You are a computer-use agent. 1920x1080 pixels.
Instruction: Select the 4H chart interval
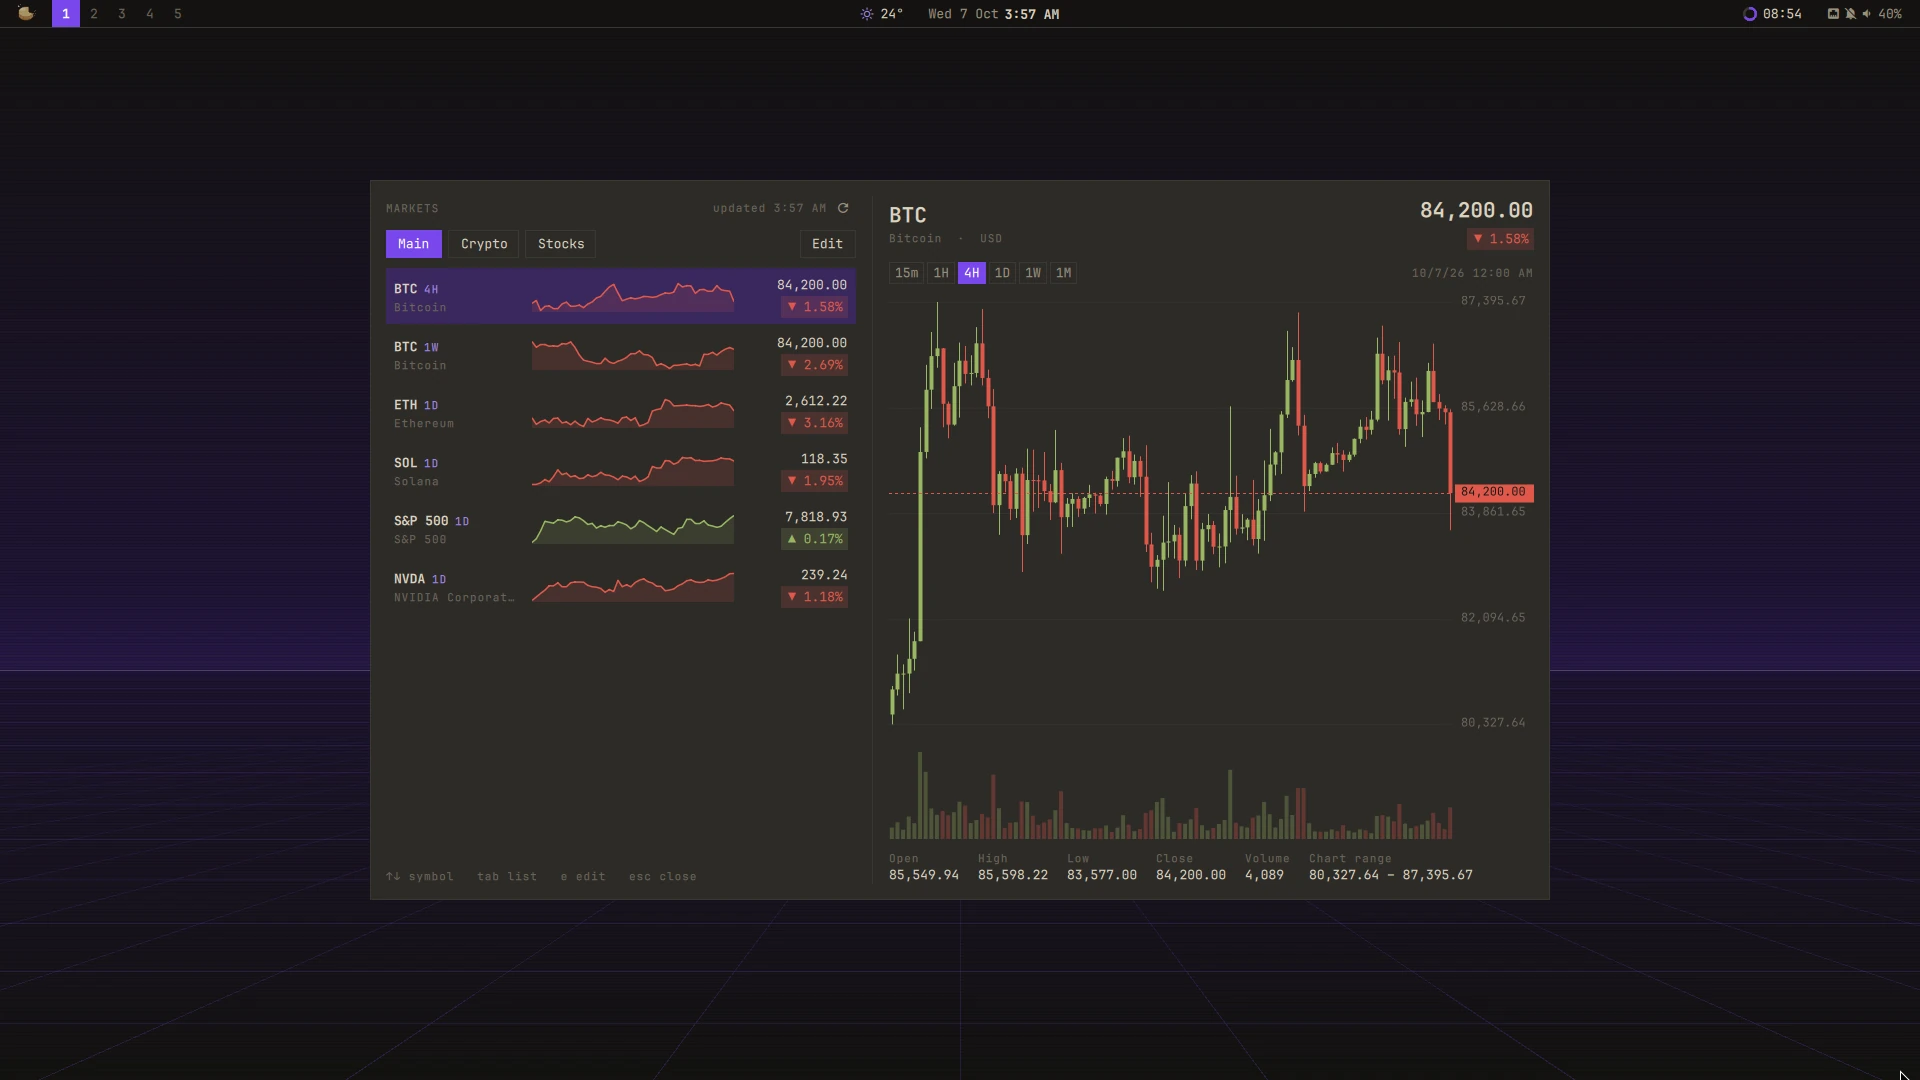(x=971, y=273)
